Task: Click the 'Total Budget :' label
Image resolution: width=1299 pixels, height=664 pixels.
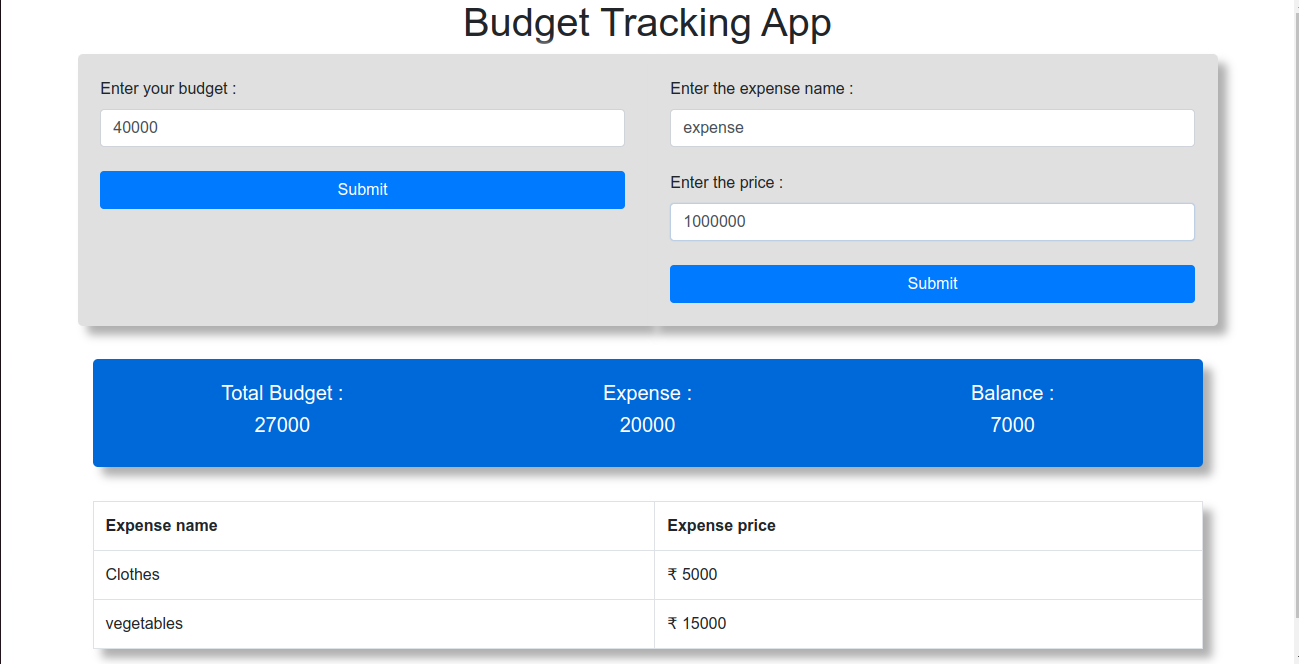Action: point(282,393)
